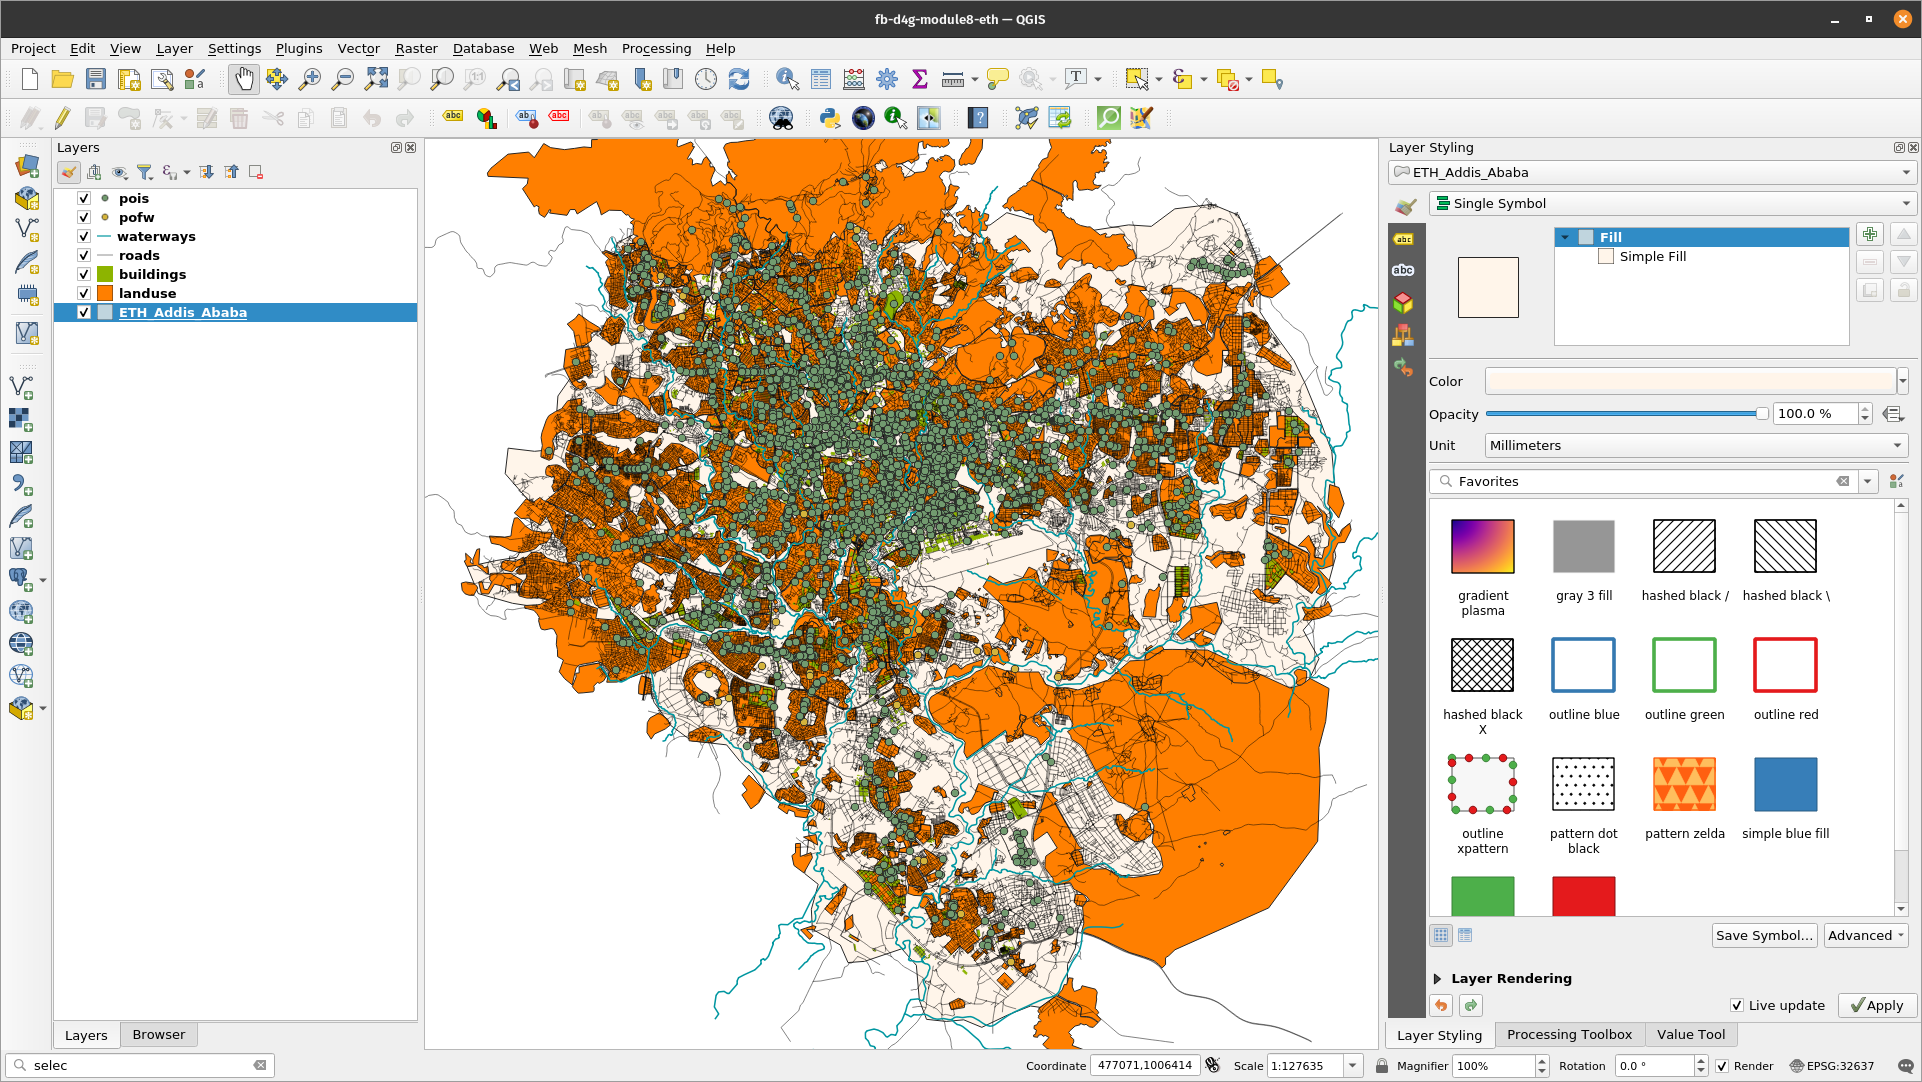Open the Python Console icon
This screenshot has height=1082, width=1922.
830,118
